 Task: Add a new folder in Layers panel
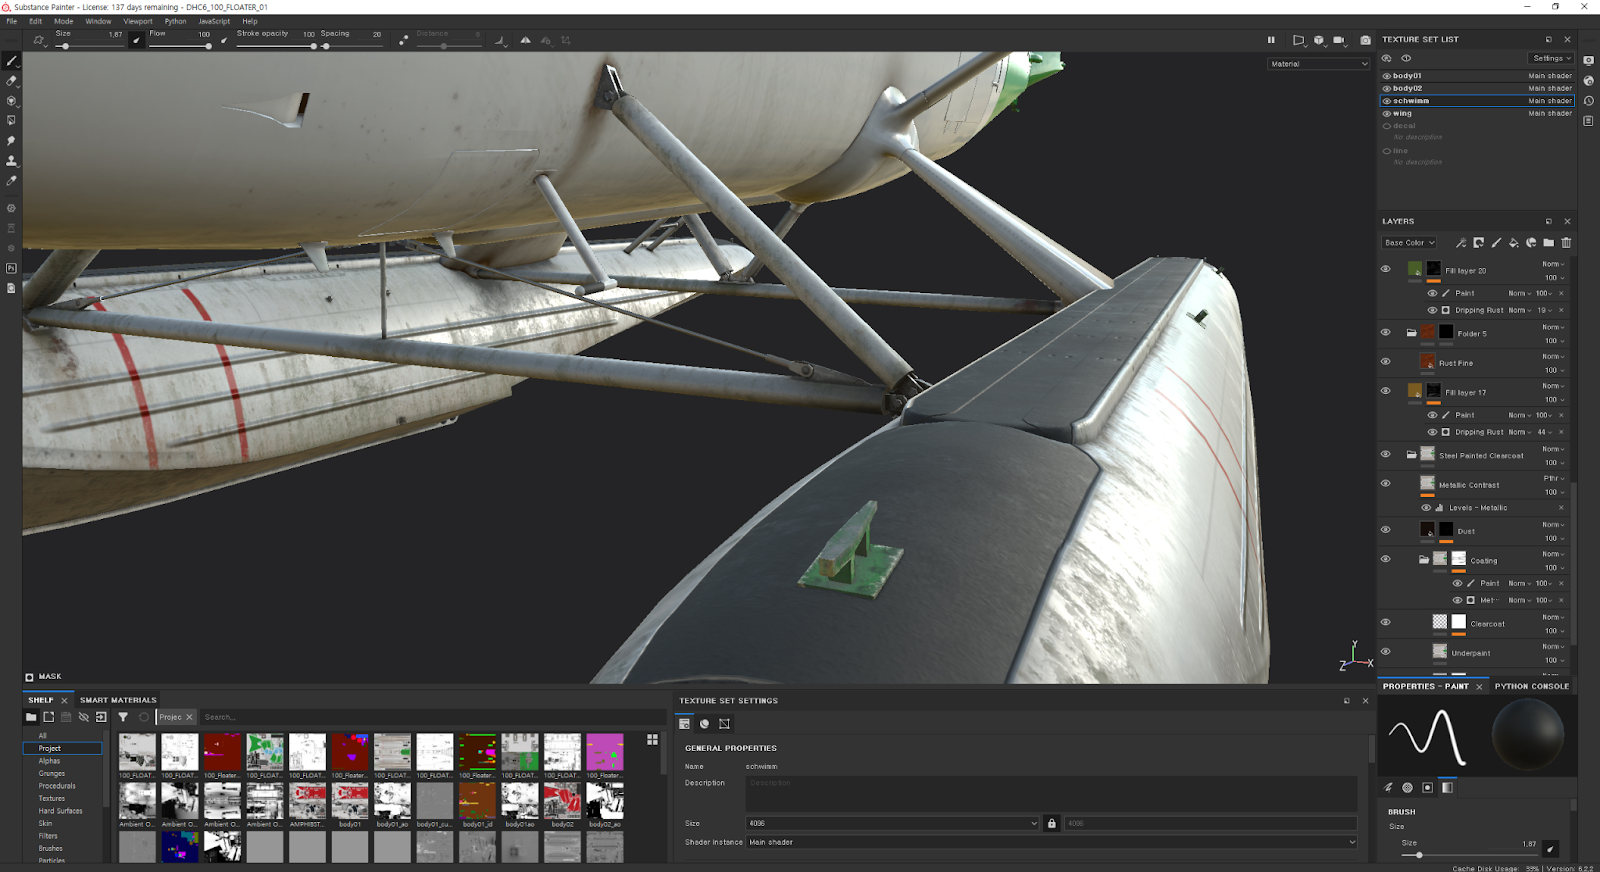(x=1548, y=243)
